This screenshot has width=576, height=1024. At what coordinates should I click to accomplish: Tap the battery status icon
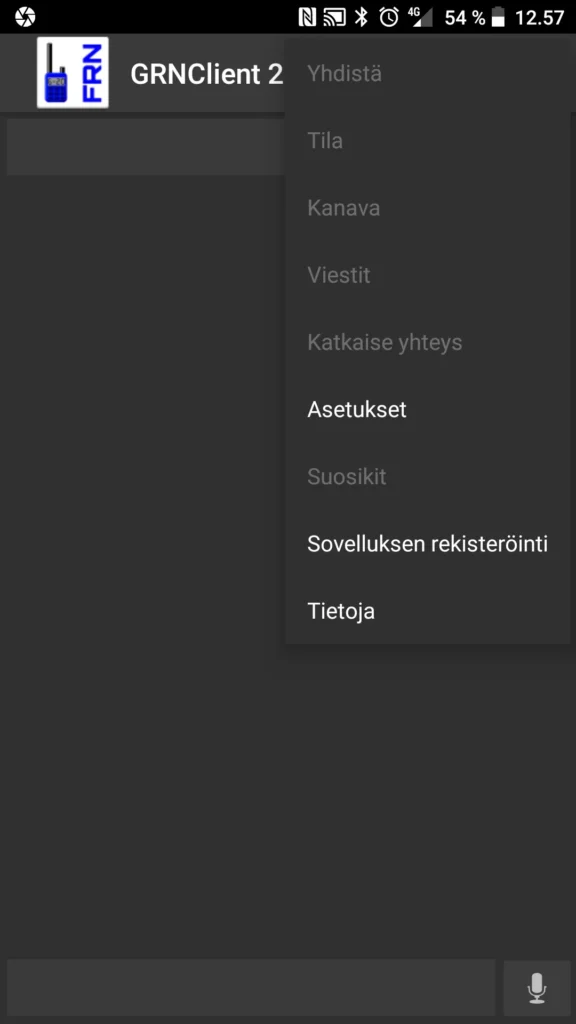(x=498, y=17)
